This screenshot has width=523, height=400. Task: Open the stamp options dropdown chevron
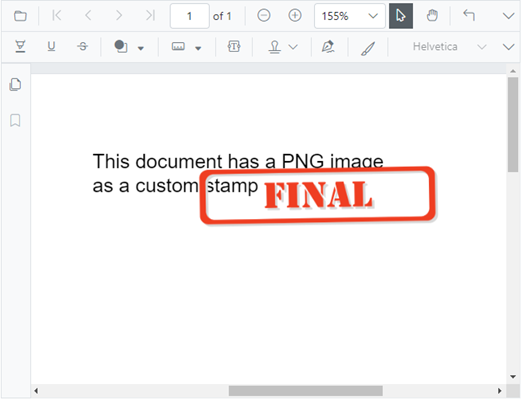[x=293, y=47]
